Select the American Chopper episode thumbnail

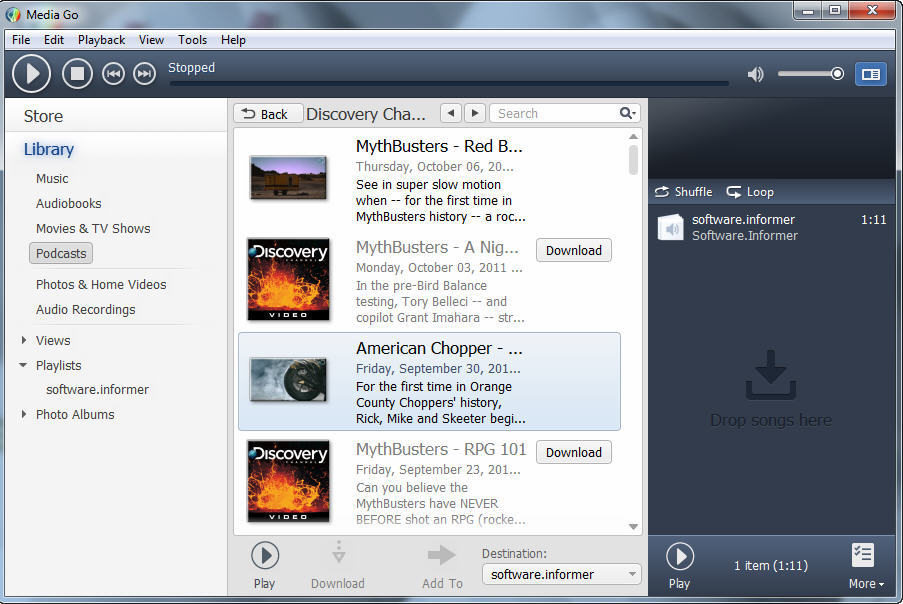(x=288, y=382)
